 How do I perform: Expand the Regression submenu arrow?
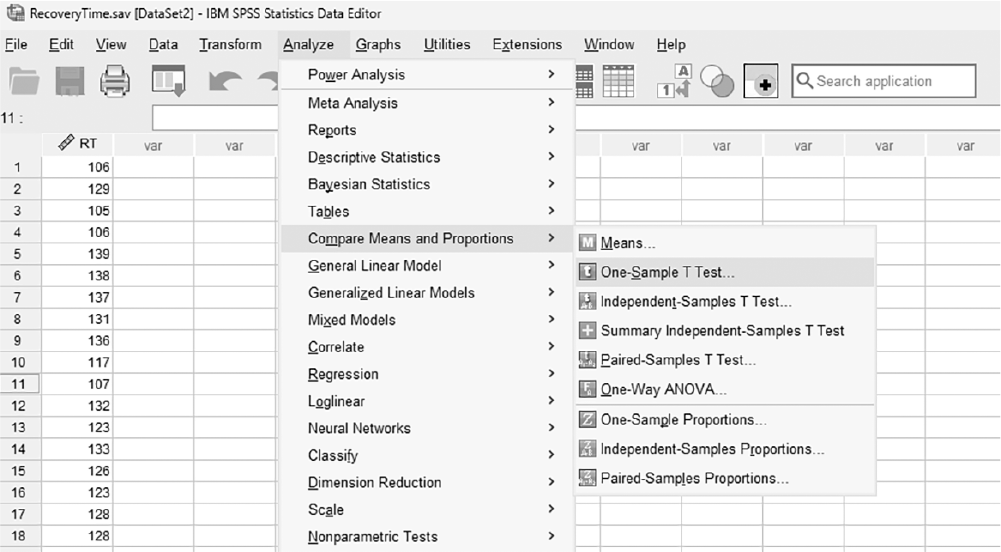click(x=552, y=373)
